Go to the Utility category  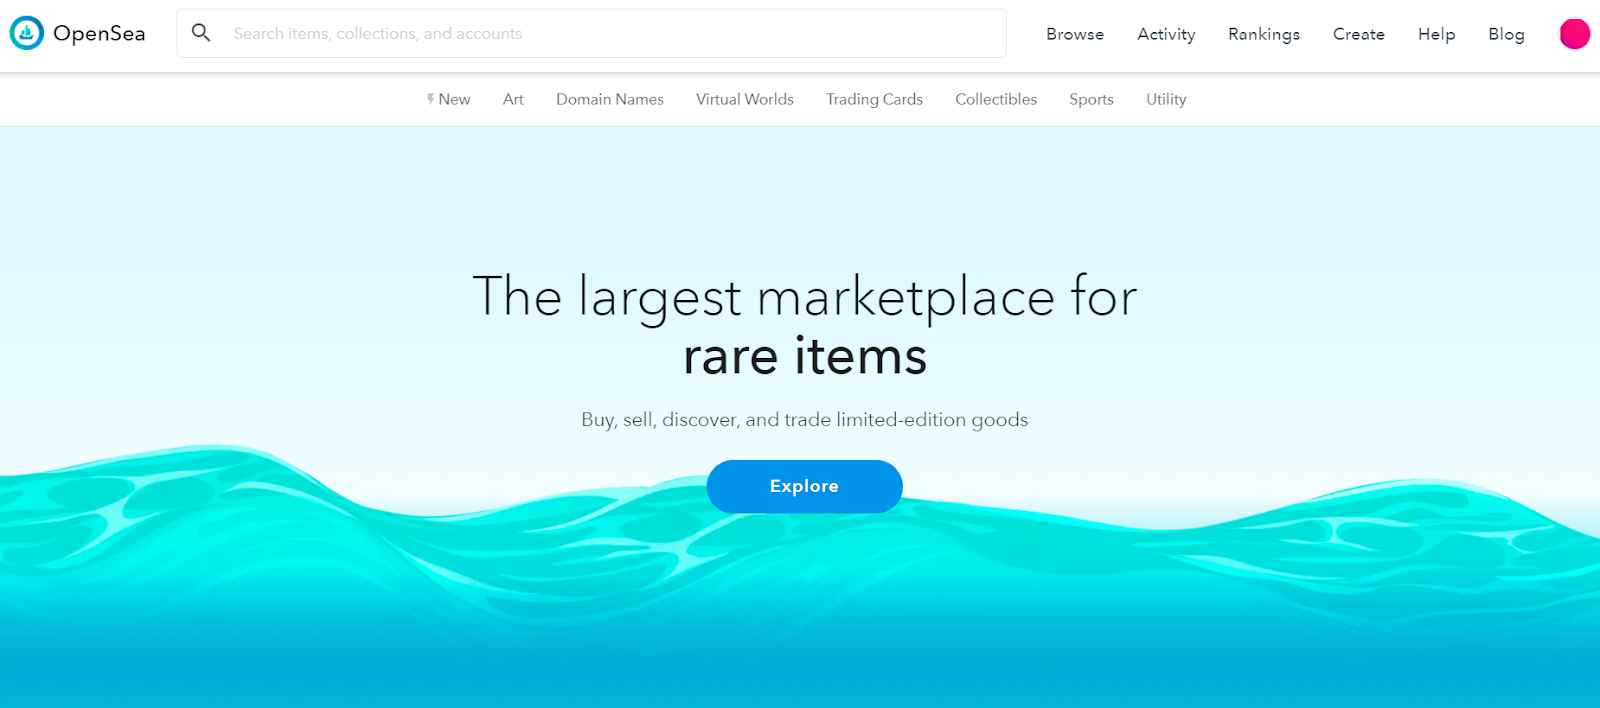pyautogui.click(x=1166, y=99)
